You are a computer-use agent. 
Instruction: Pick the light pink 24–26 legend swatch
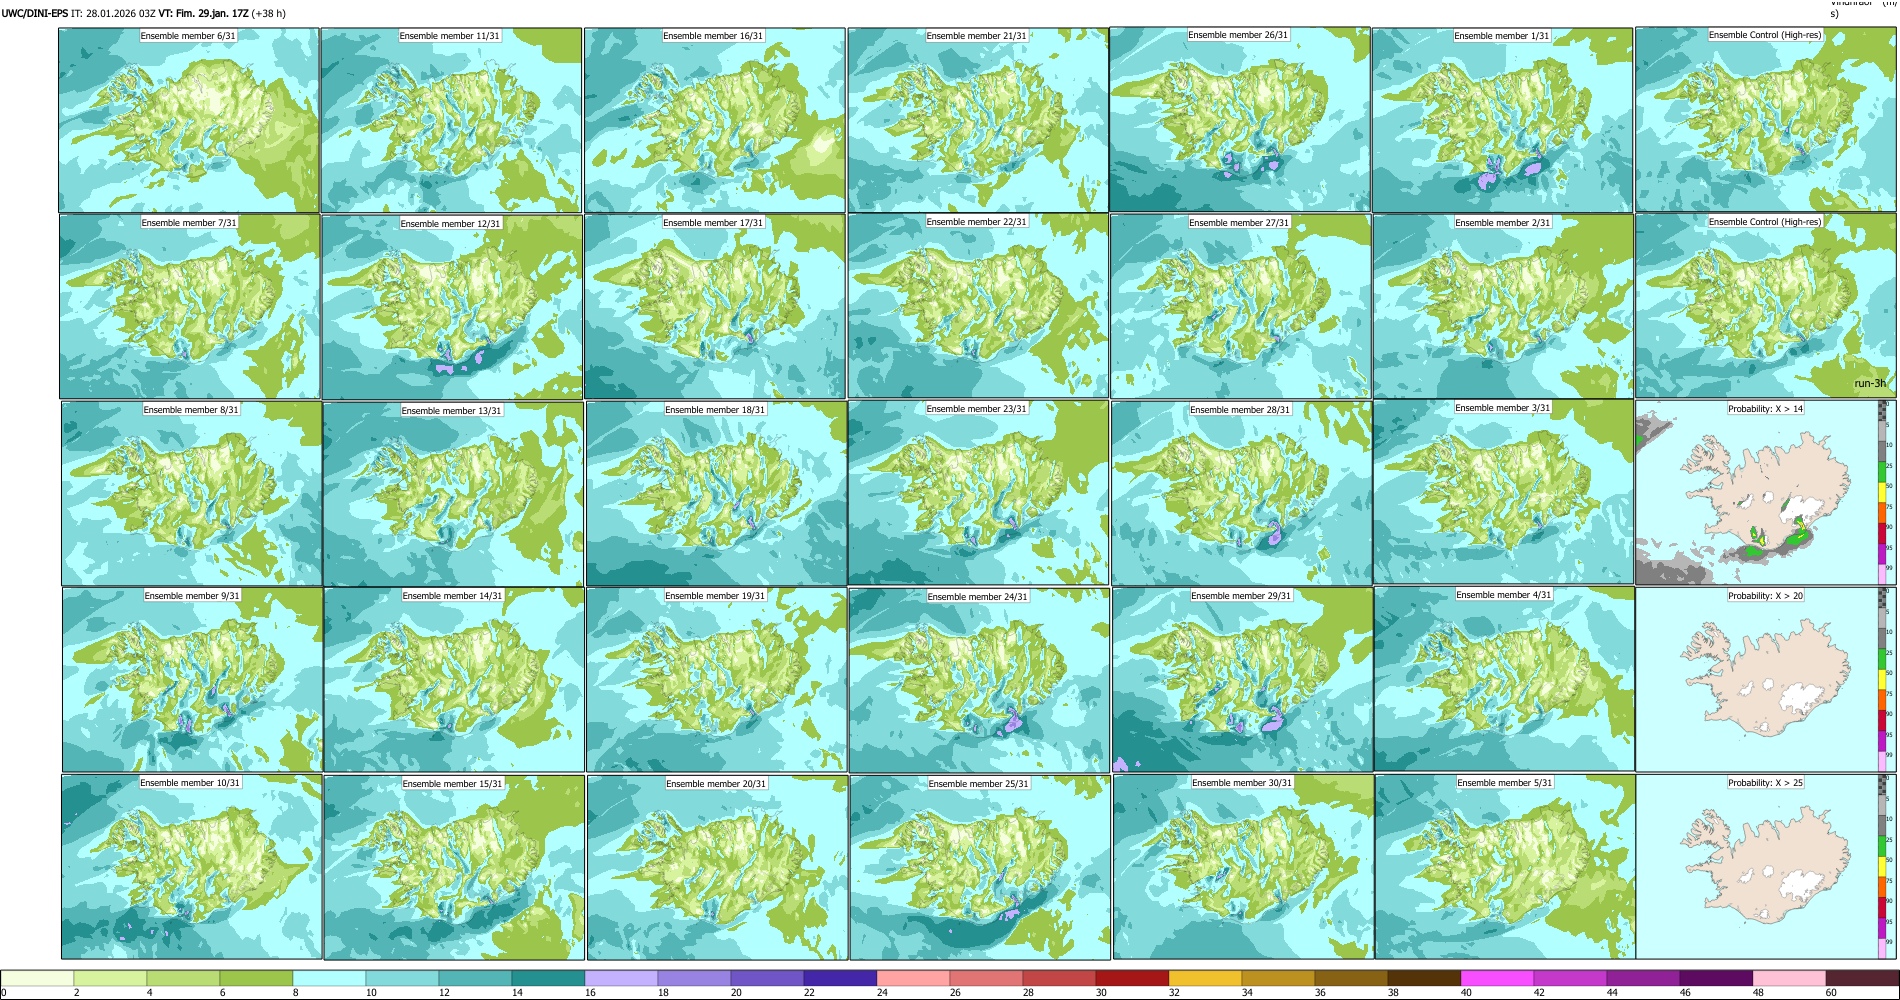click(x=913, y=979)
